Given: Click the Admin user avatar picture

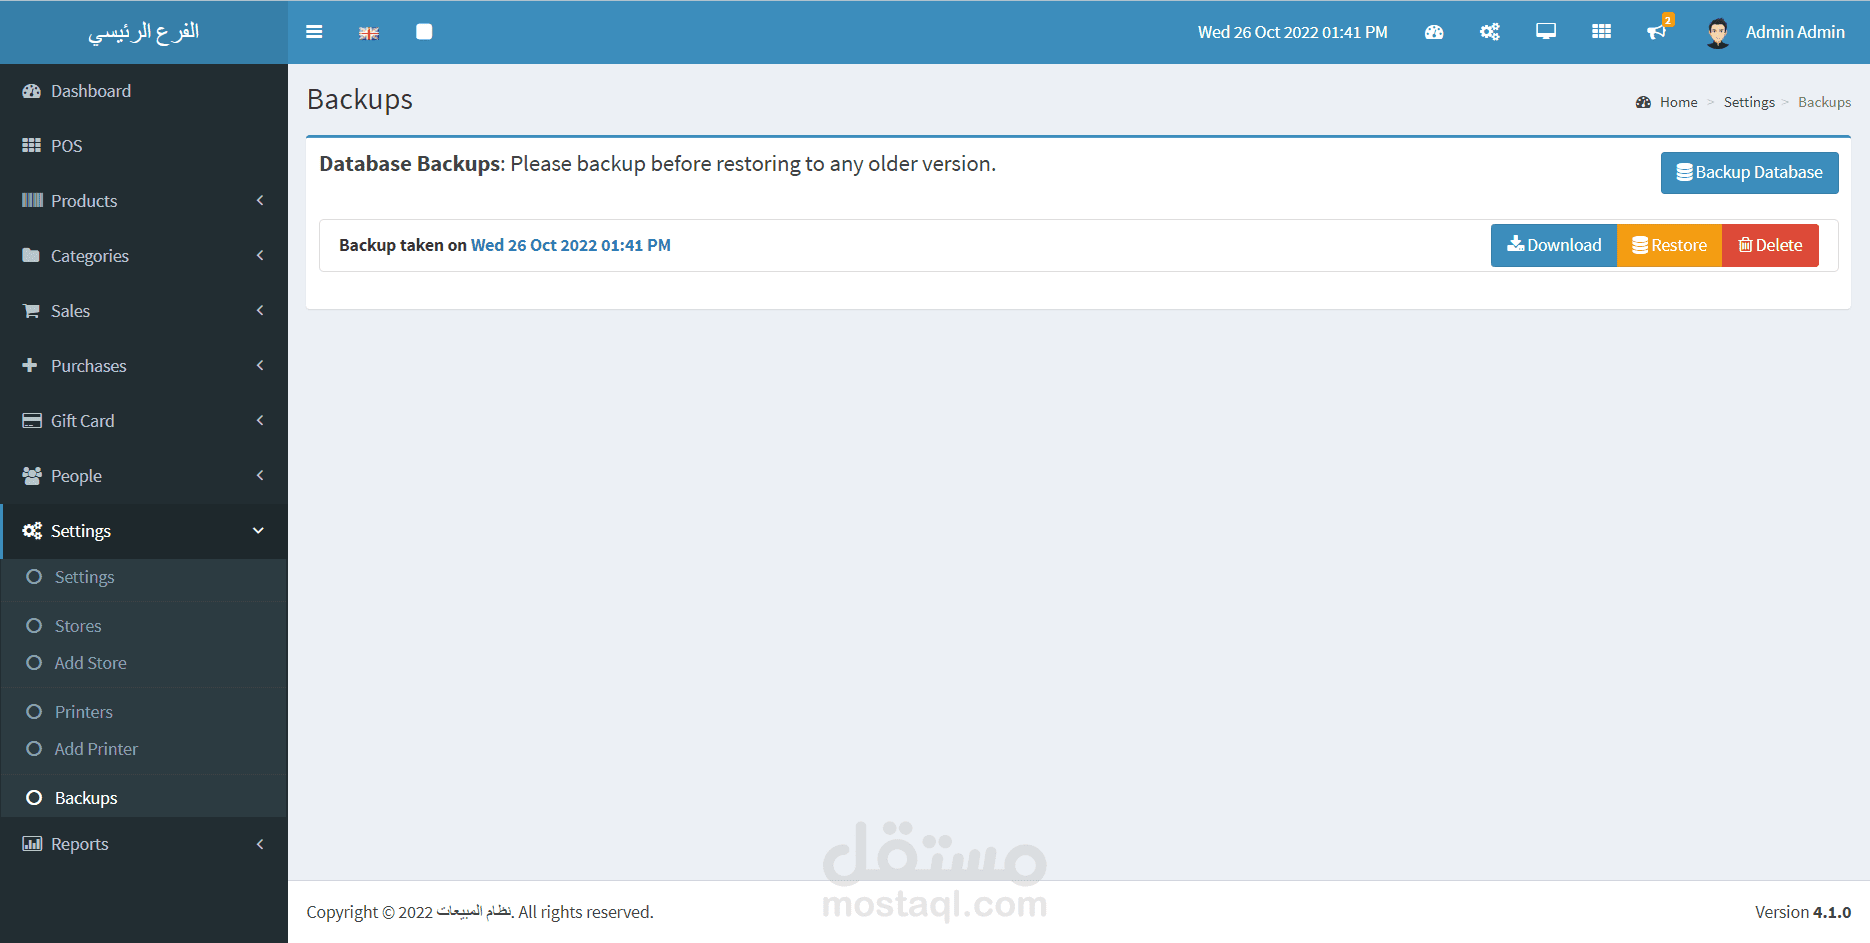Looking at the screenshot, I should pyautogui.click(x=1718, y=33).
